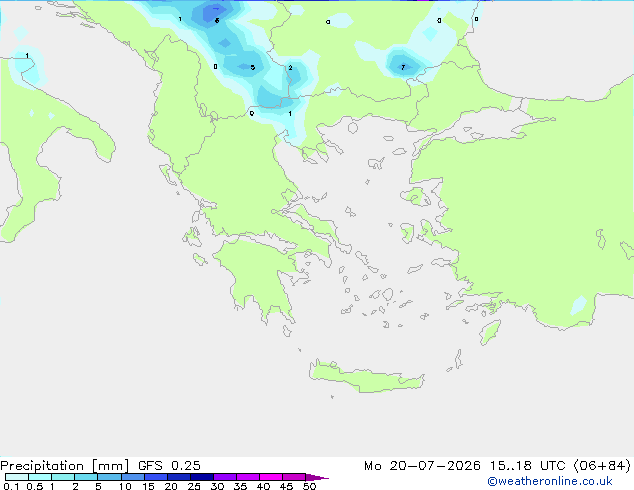Click the 5 to 10 mm legend swatch
This screenshot has width=634, height=490.
tap(109, 477)
